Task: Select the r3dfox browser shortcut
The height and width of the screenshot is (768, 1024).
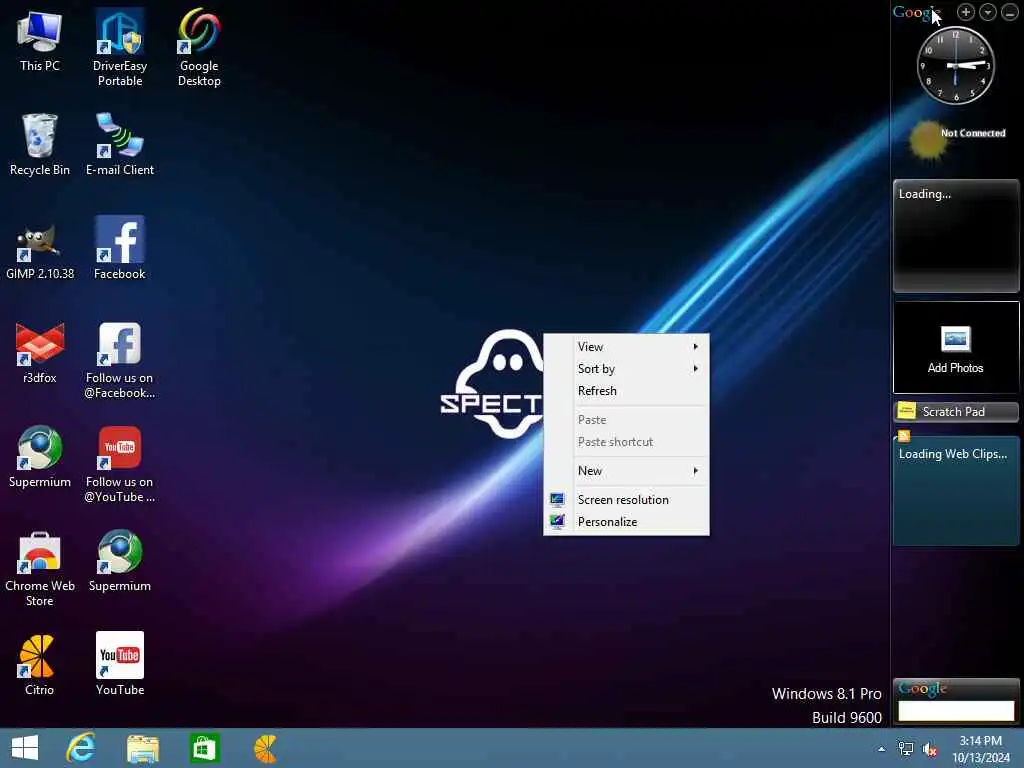Action: pyautogui.click(x=39, y=353)
